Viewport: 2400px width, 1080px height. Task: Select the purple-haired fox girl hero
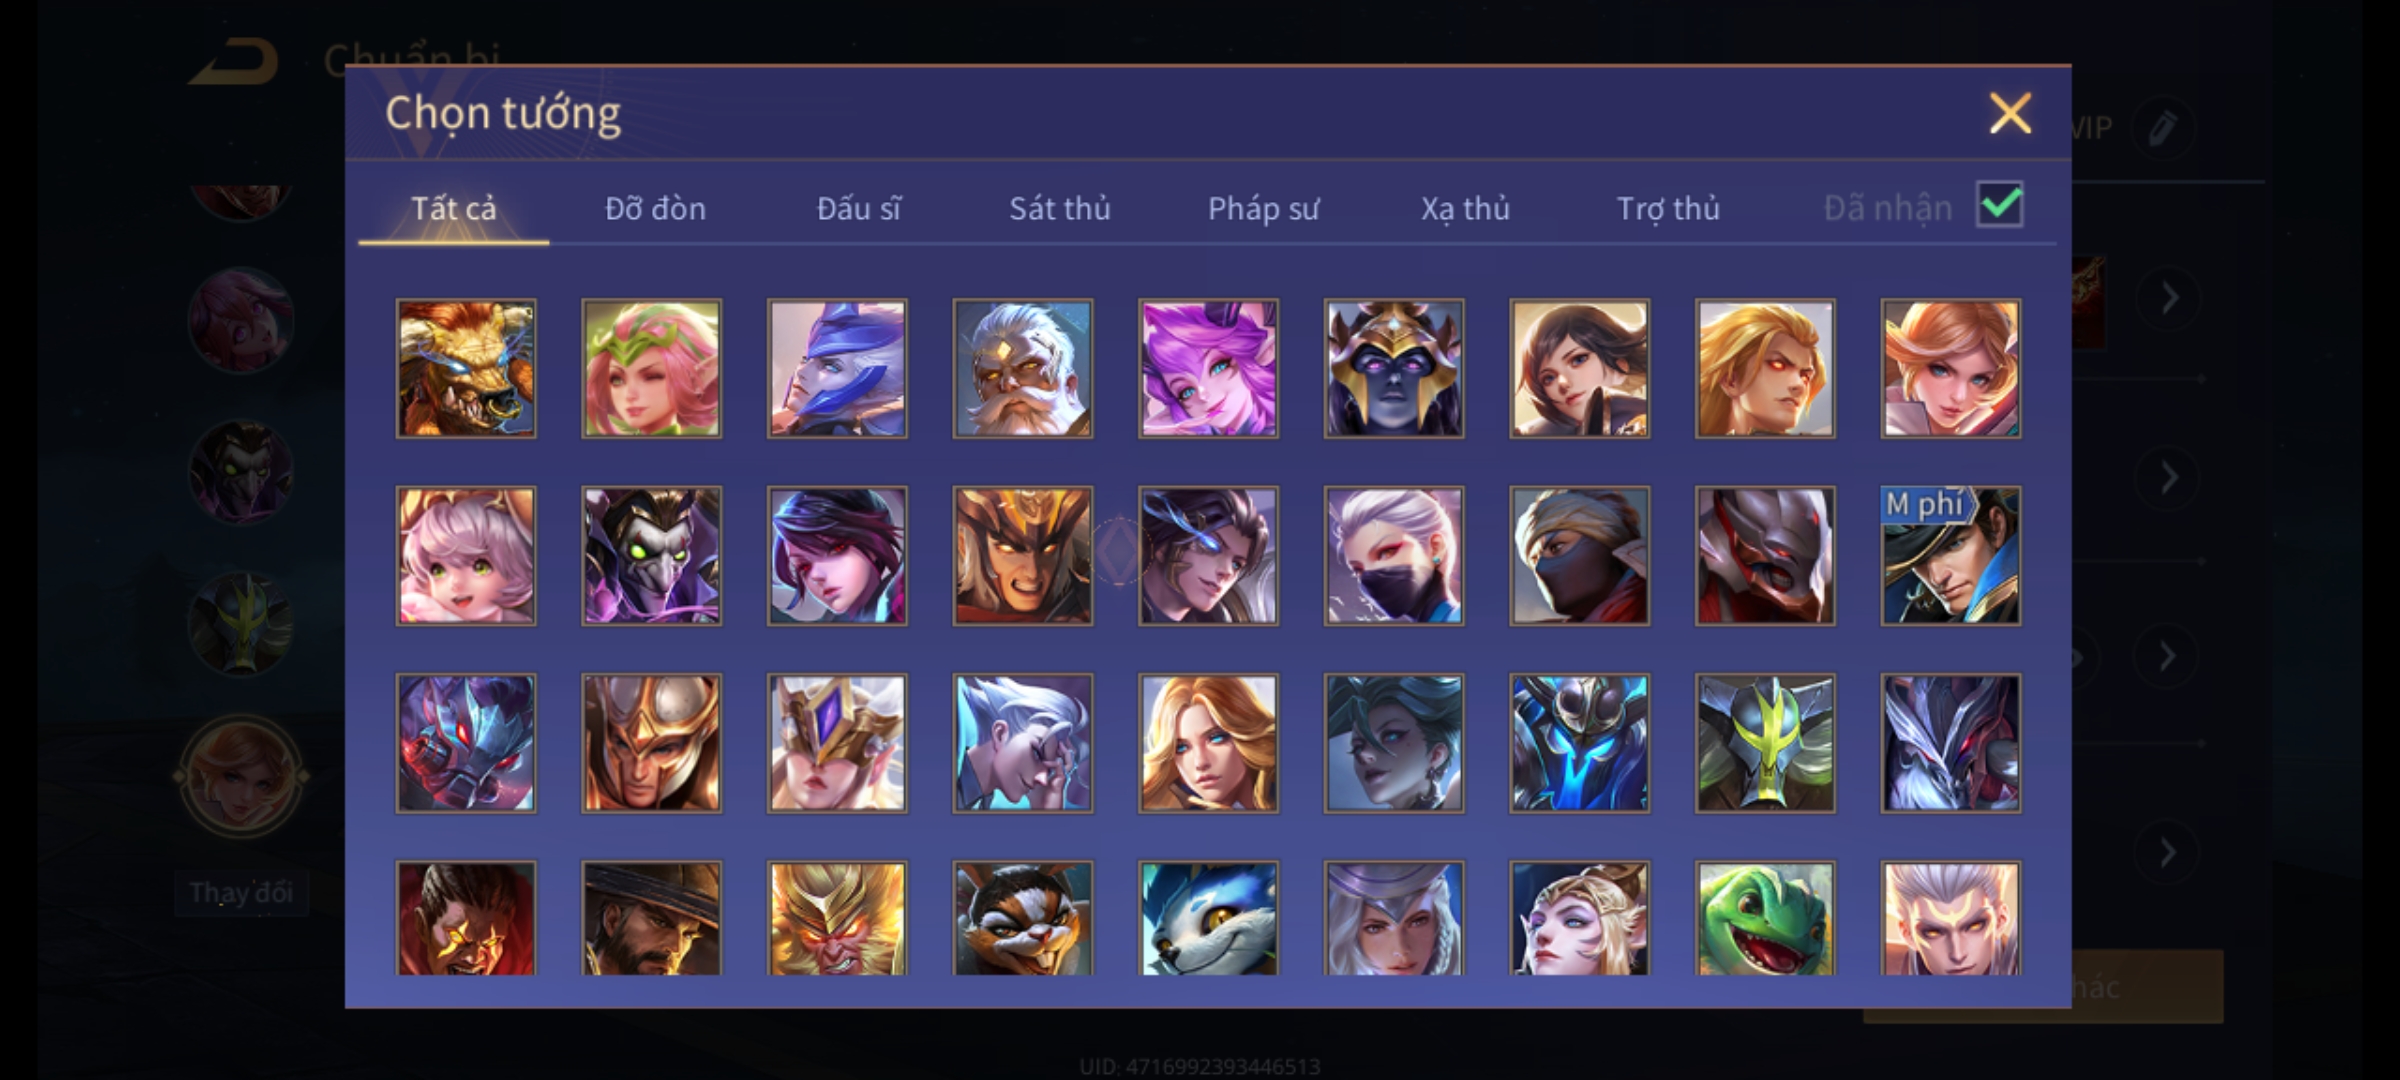tap(1208, 369)
